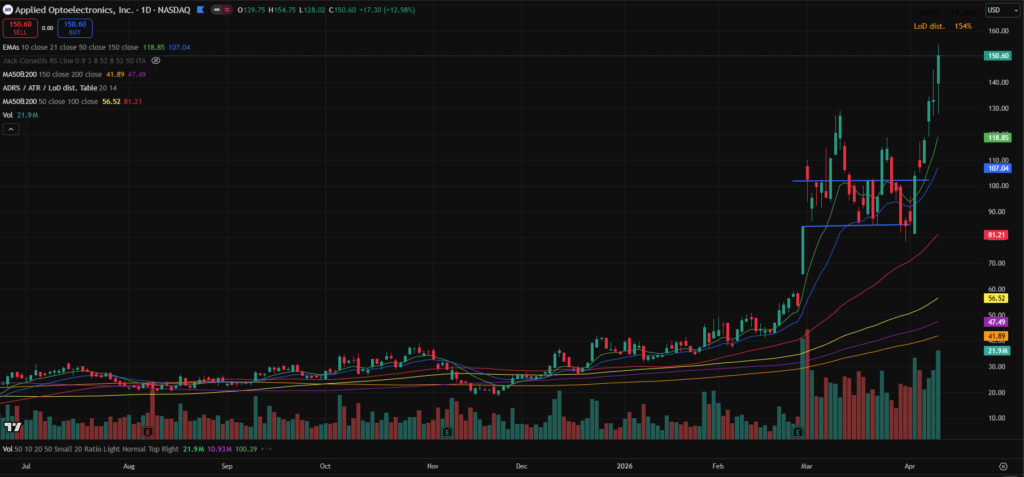Click the blue 107.04 EMA price tag

995,169
